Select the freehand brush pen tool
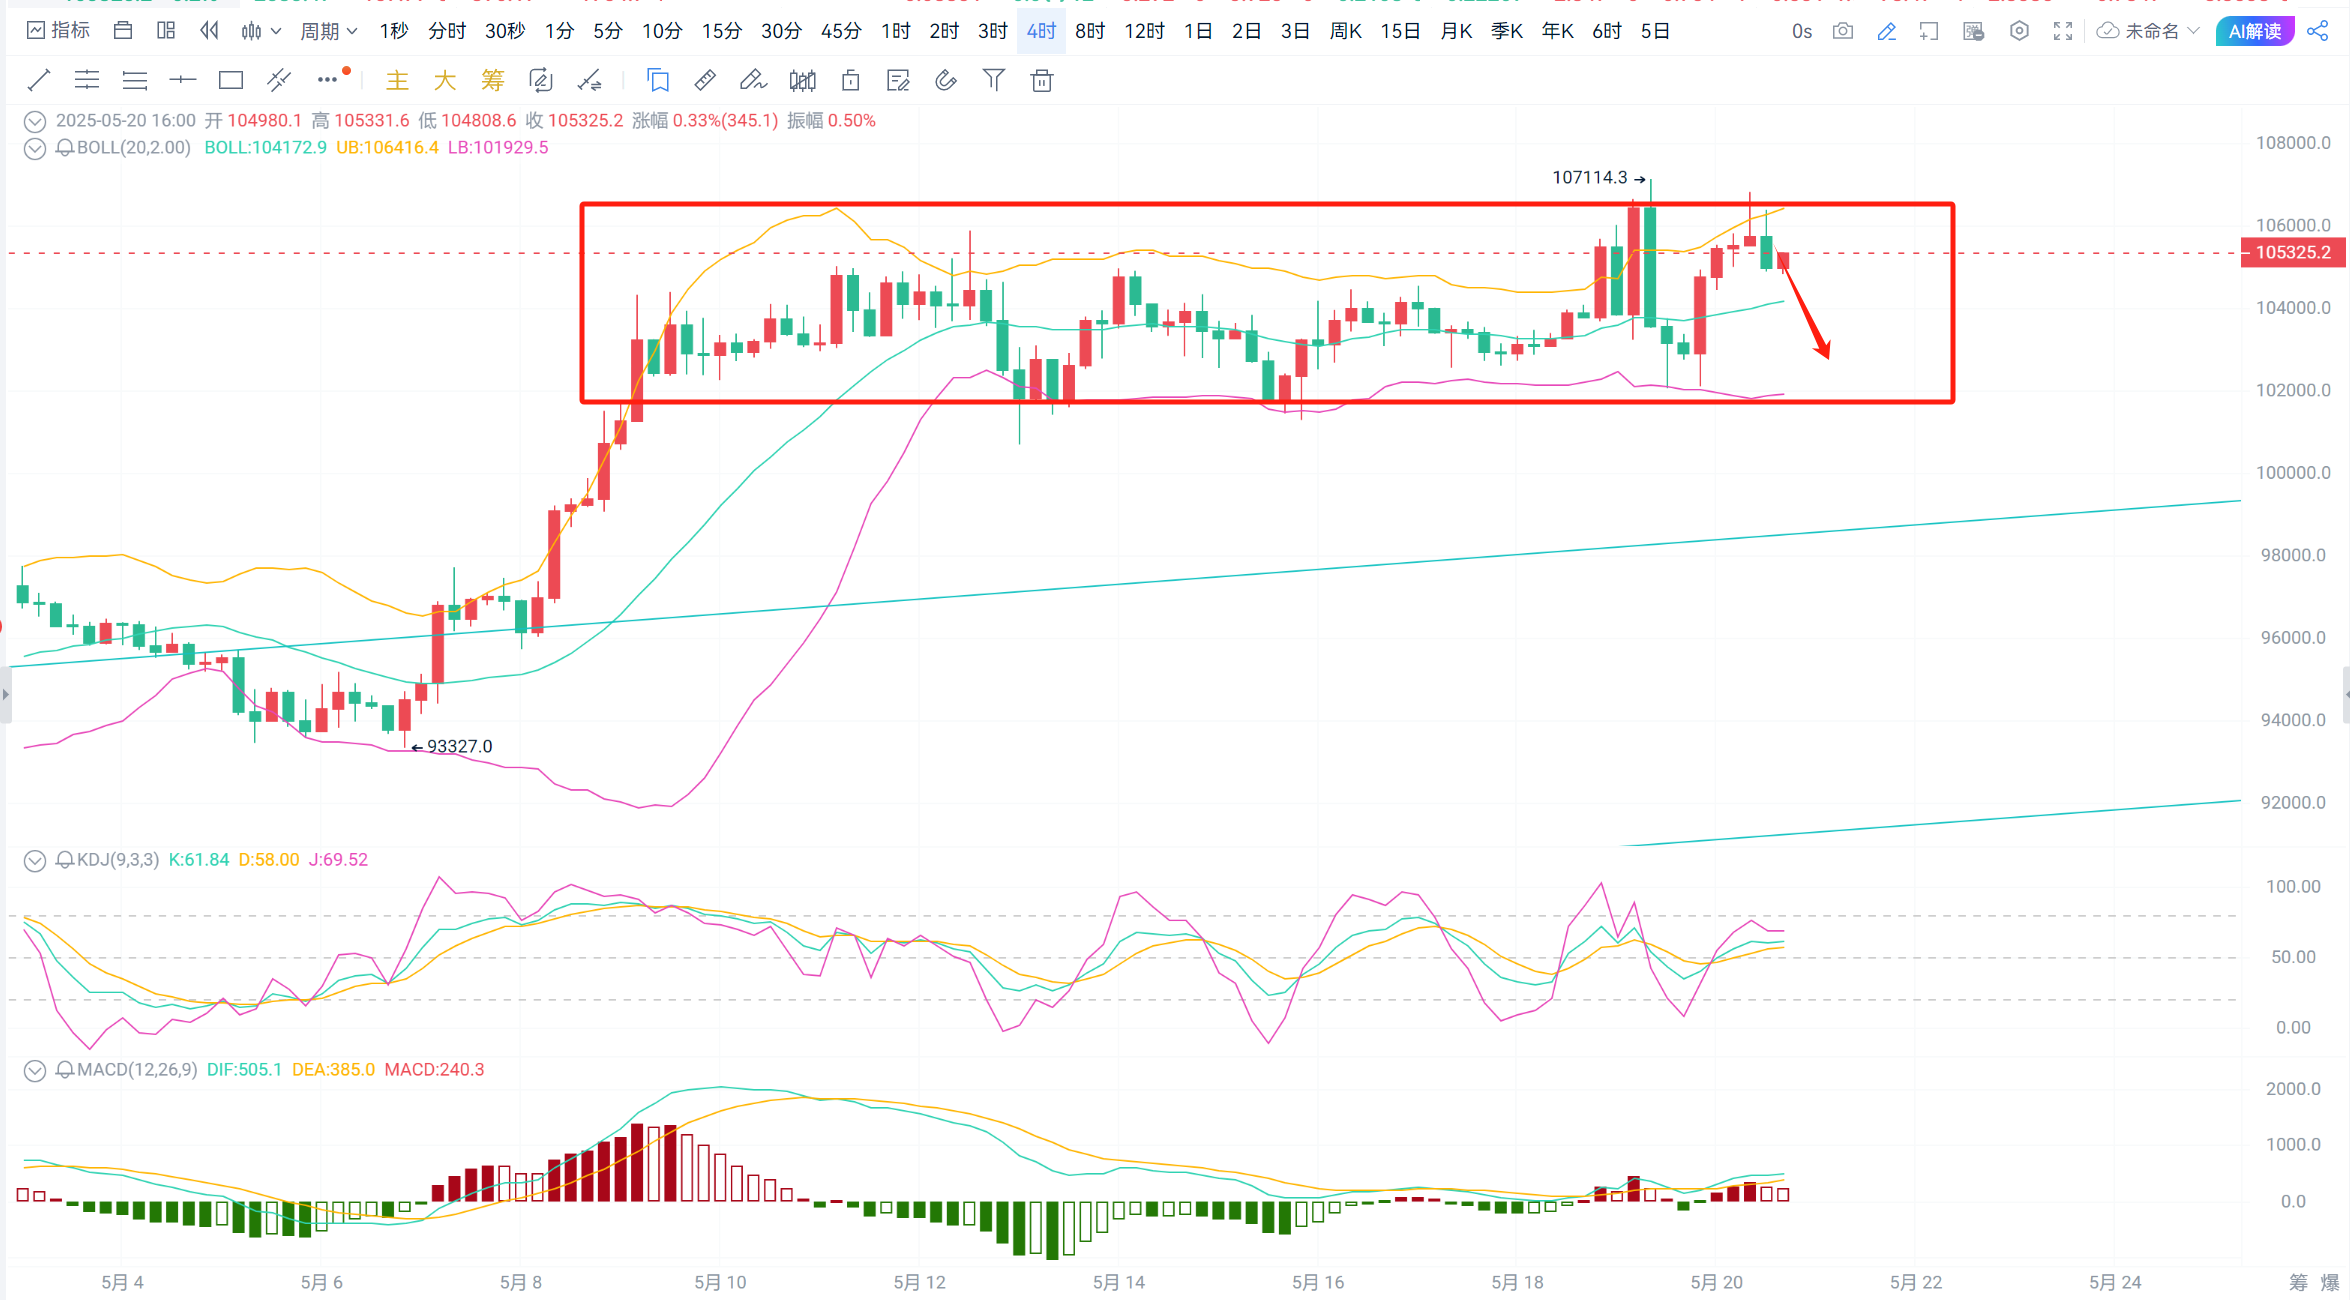 point(753,80)
